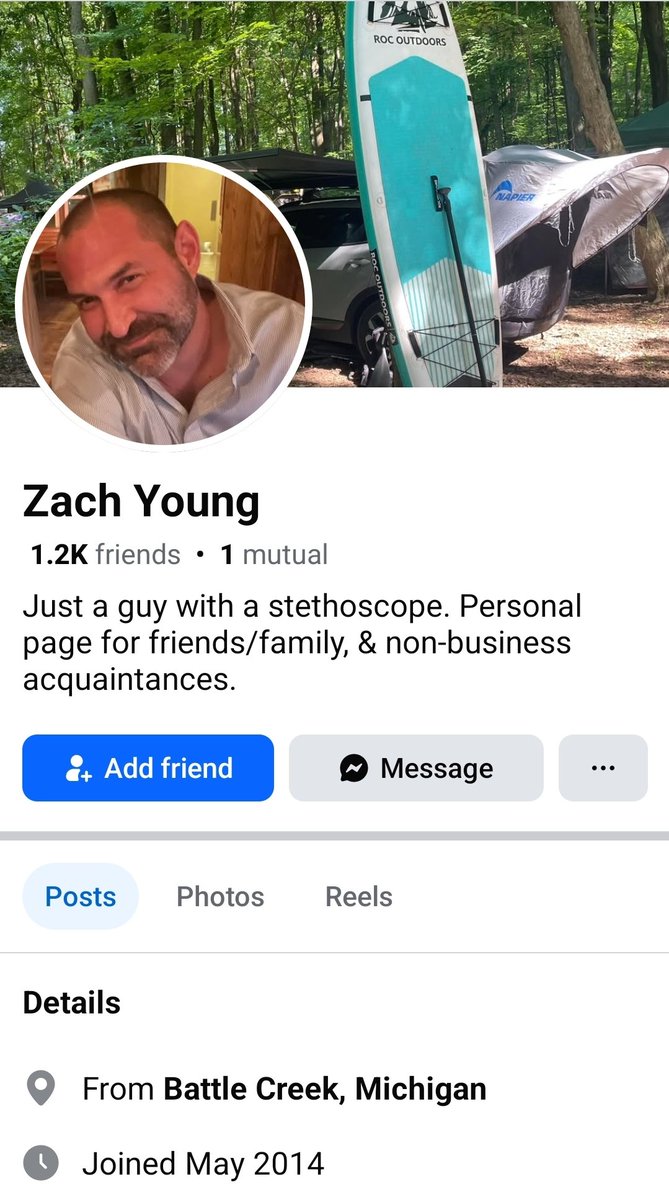Tap the Messenger bubble icon
669x1200 pixels.
pyautogui.click(x=353, y=768)
